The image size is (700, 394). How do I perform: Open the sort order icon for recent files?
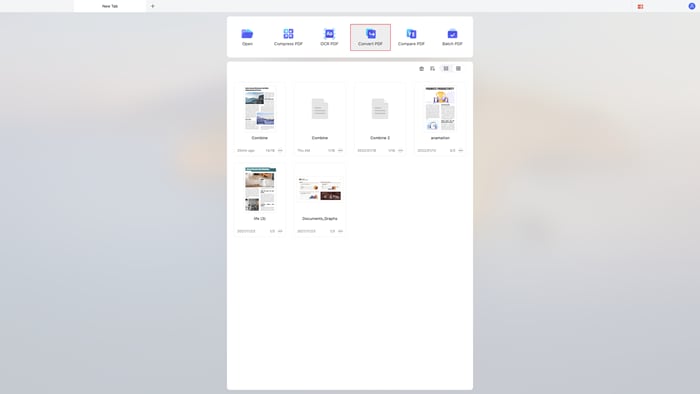[433, 69]
